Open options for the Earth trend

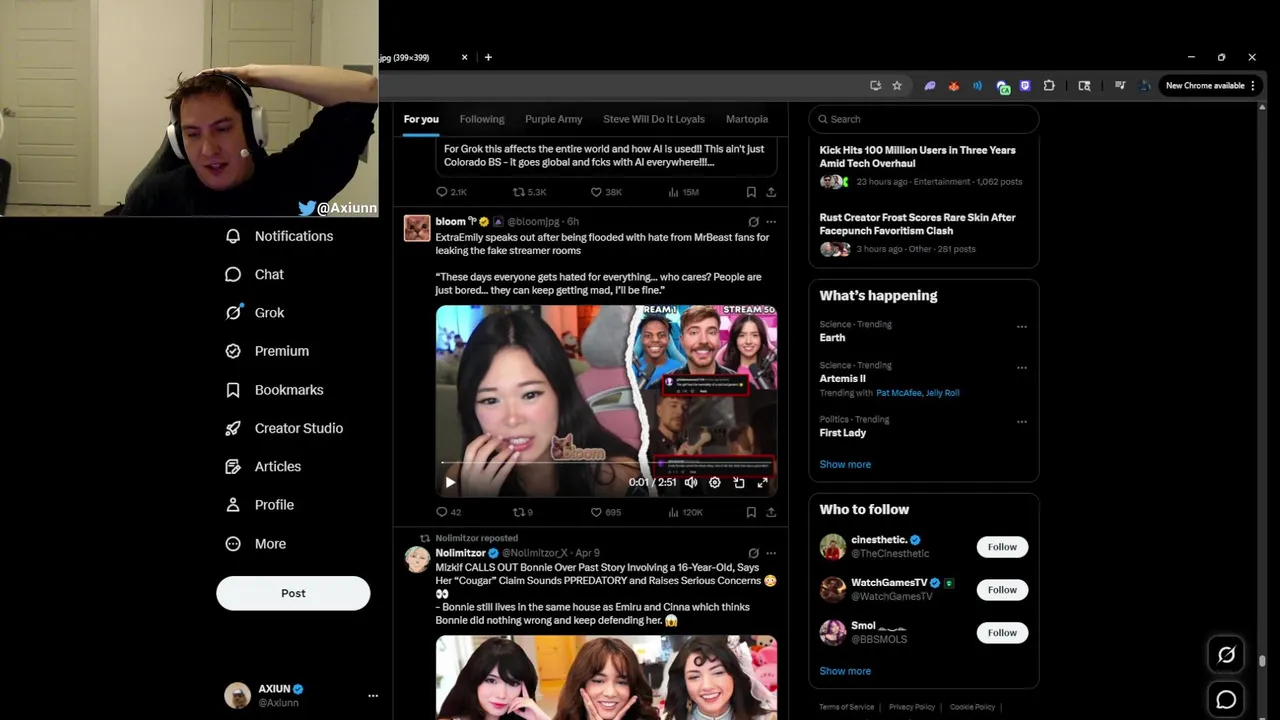[1021, 326]
